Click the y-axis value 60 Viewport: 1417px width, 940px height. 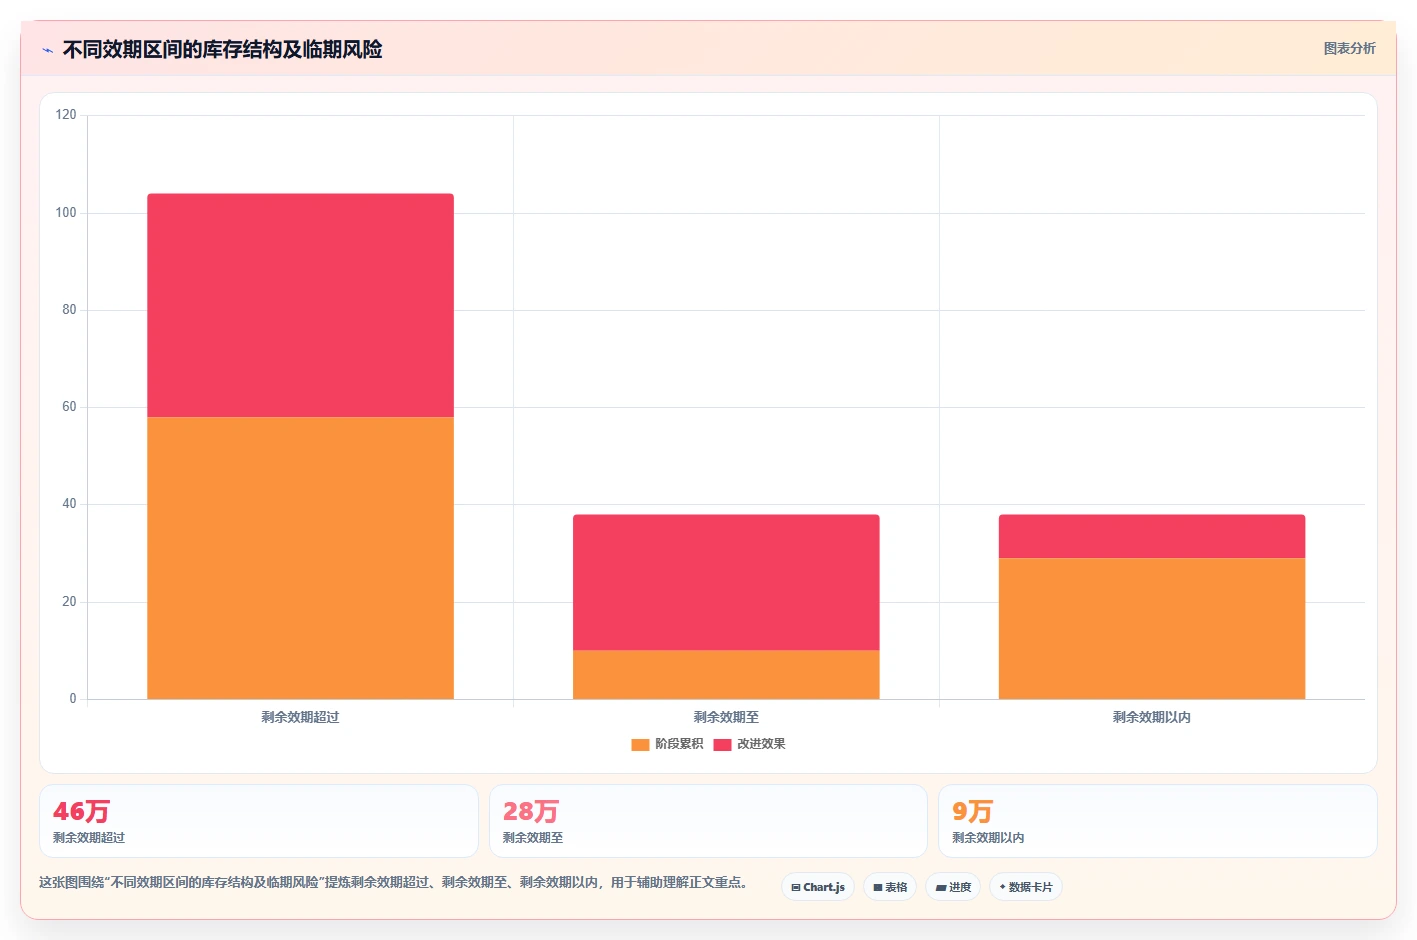69,407
